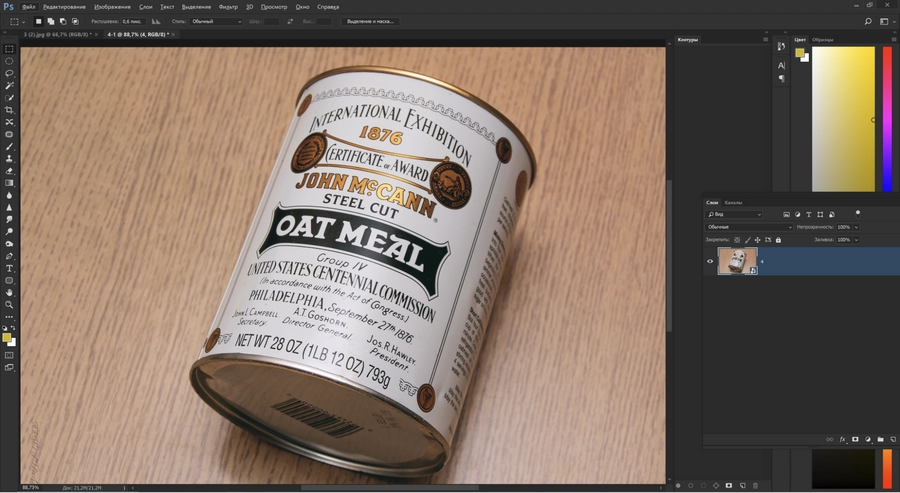Select the Clone Stamp tool
This screenshot has height=493, width=900.
coord(9,159)
